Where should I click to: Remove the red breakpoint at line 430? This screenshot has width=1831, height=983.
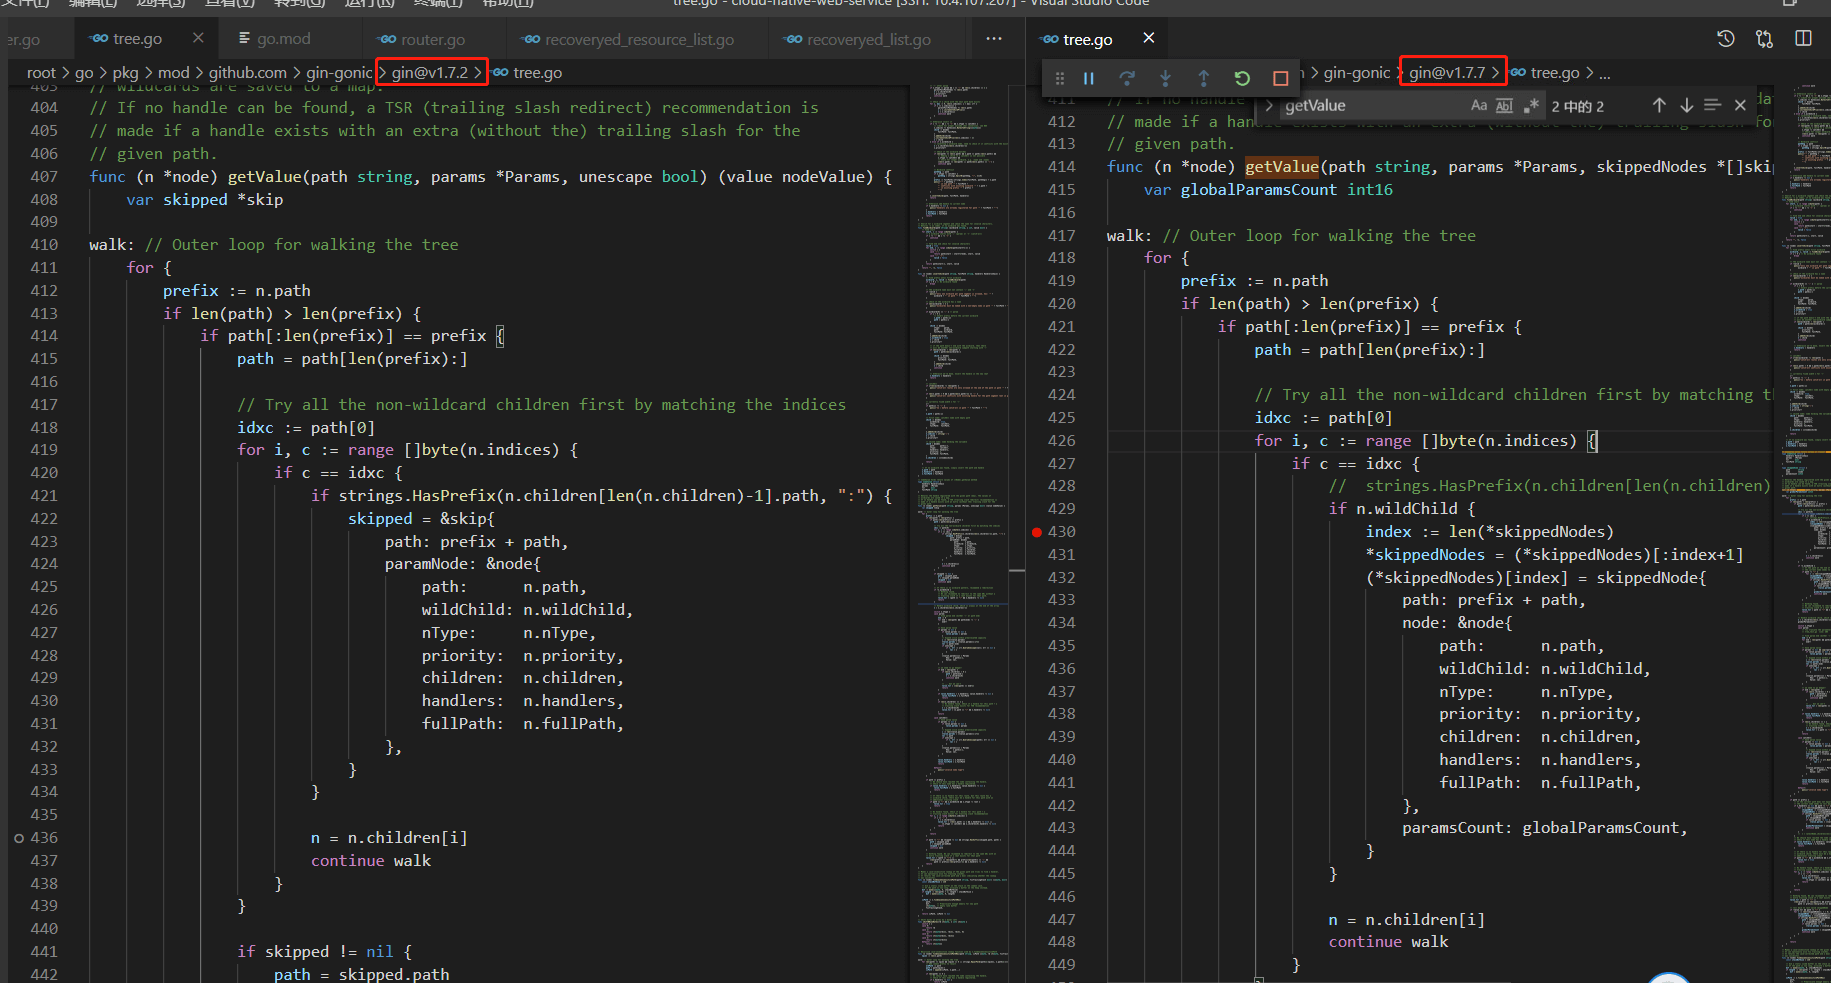(1037, 532)
